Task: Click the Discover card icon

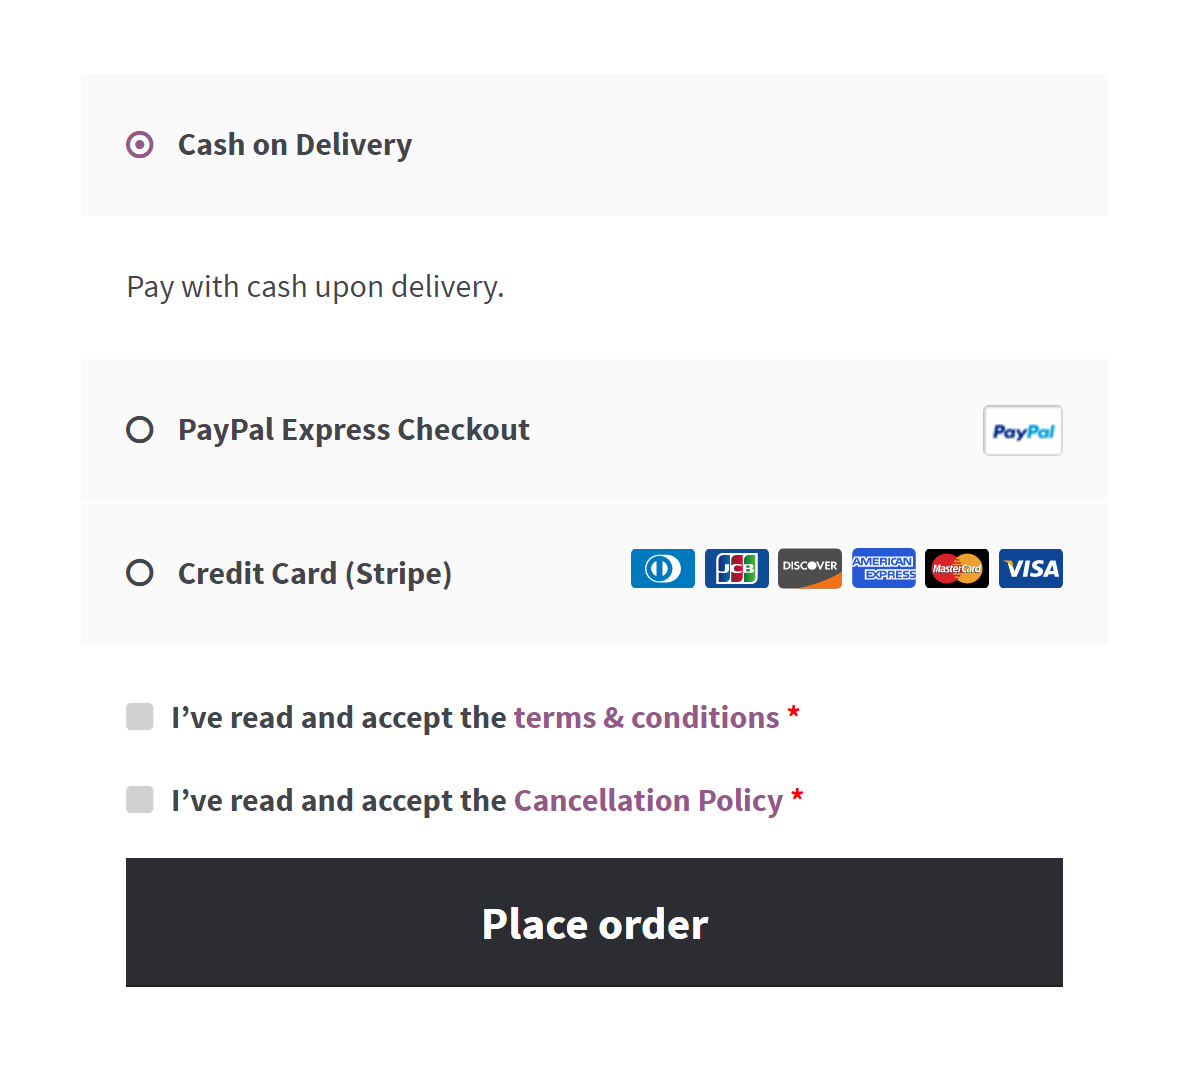Action: click(809, 569)
